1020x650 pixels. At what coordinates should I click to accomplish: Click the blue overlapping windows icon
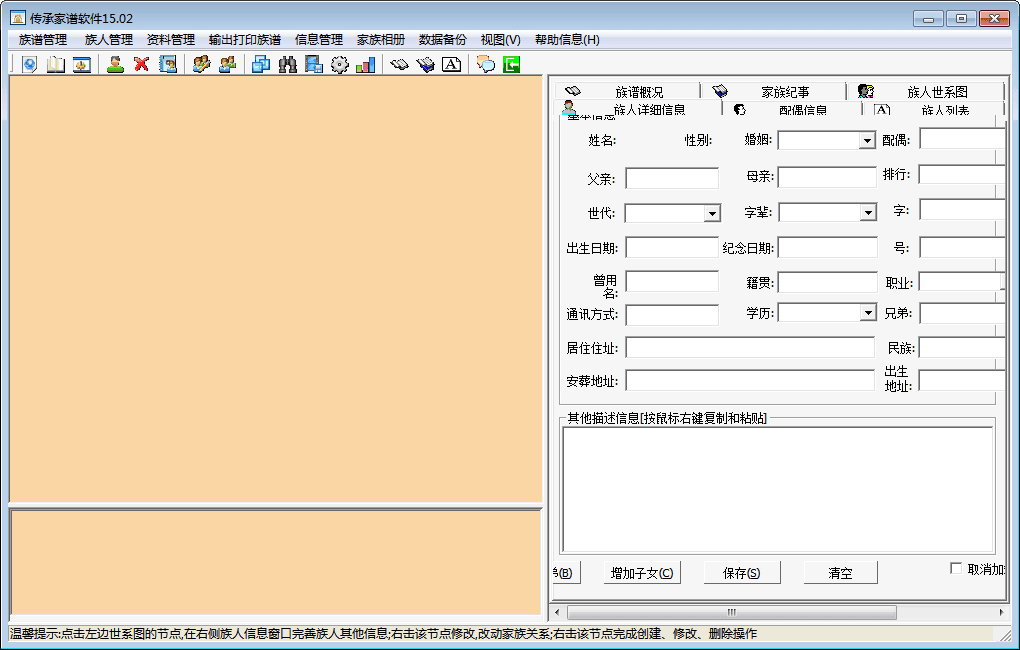coord(262,64)
